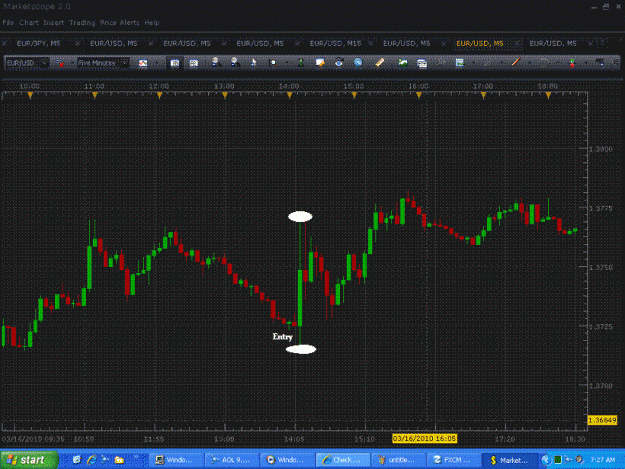The width and height of the screenshot is (625, 469).
Task: Click the green figure icon in toolbar
Action: [x=301, y=63]
